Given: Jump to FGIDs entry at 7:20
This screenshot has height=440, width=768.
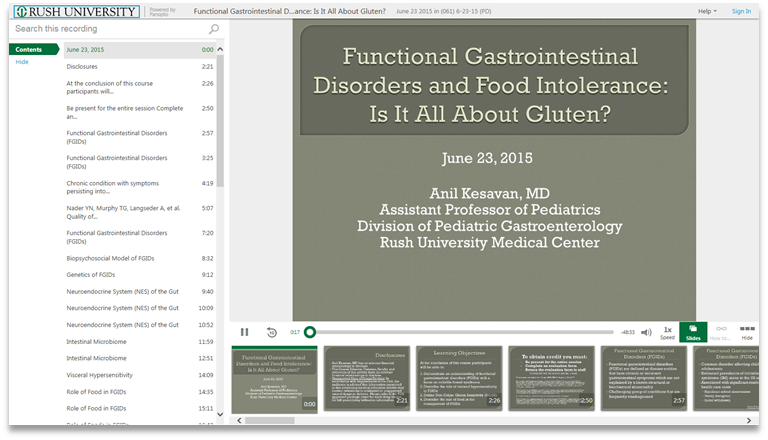Looking at the screenshot, I should point(140,237).
